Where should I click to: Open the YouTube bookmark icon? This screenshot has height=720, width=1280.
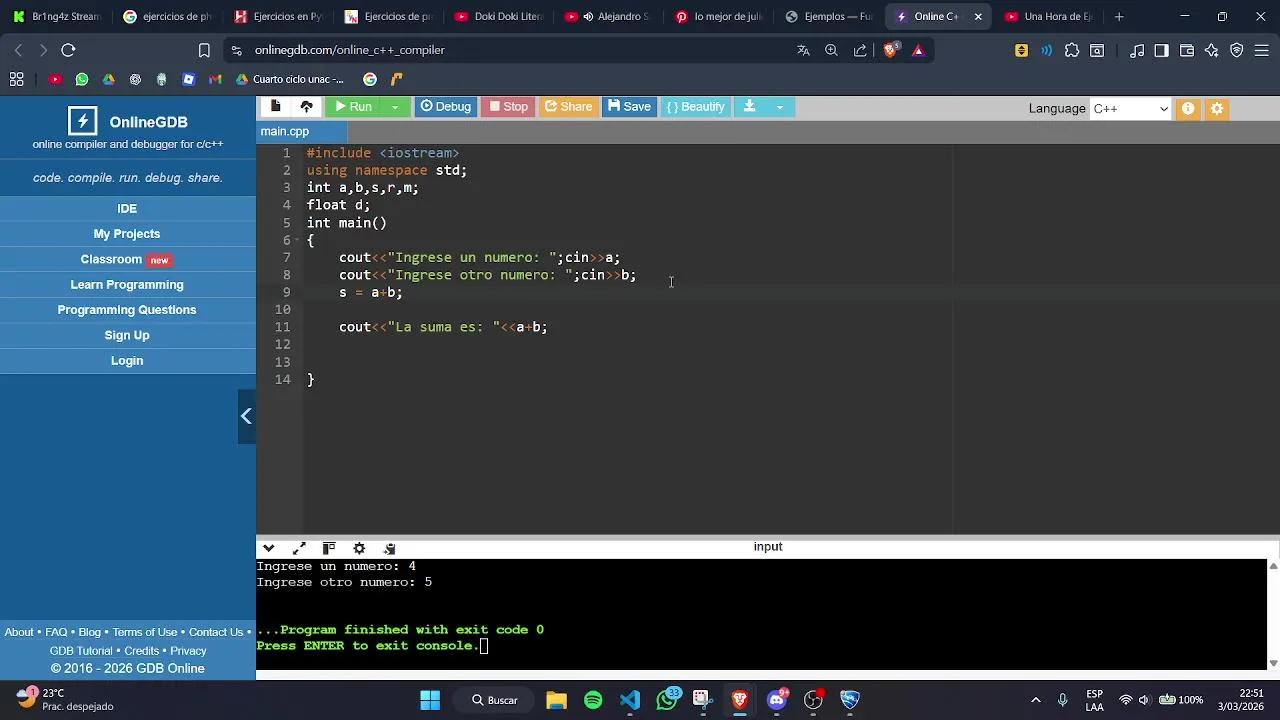click(x=55, y=79)
